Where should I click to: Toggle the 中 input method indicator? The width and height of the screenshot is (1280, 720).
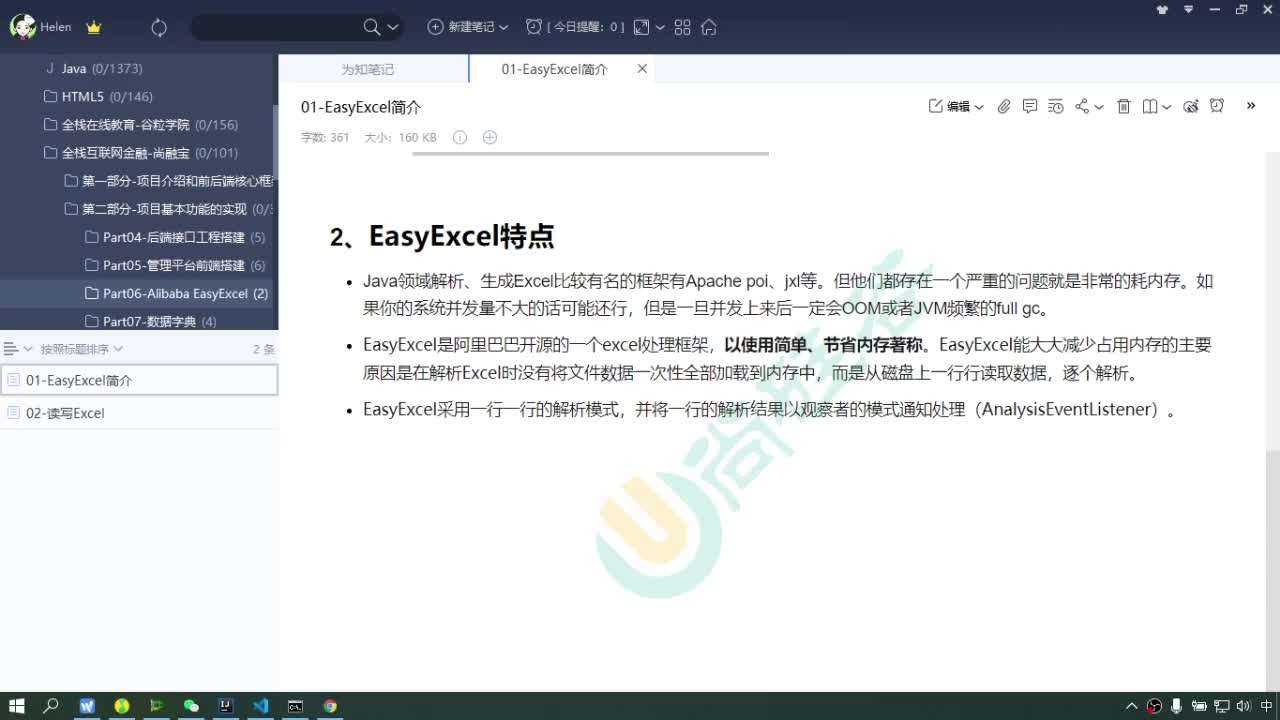click(x=1267, y=706)
